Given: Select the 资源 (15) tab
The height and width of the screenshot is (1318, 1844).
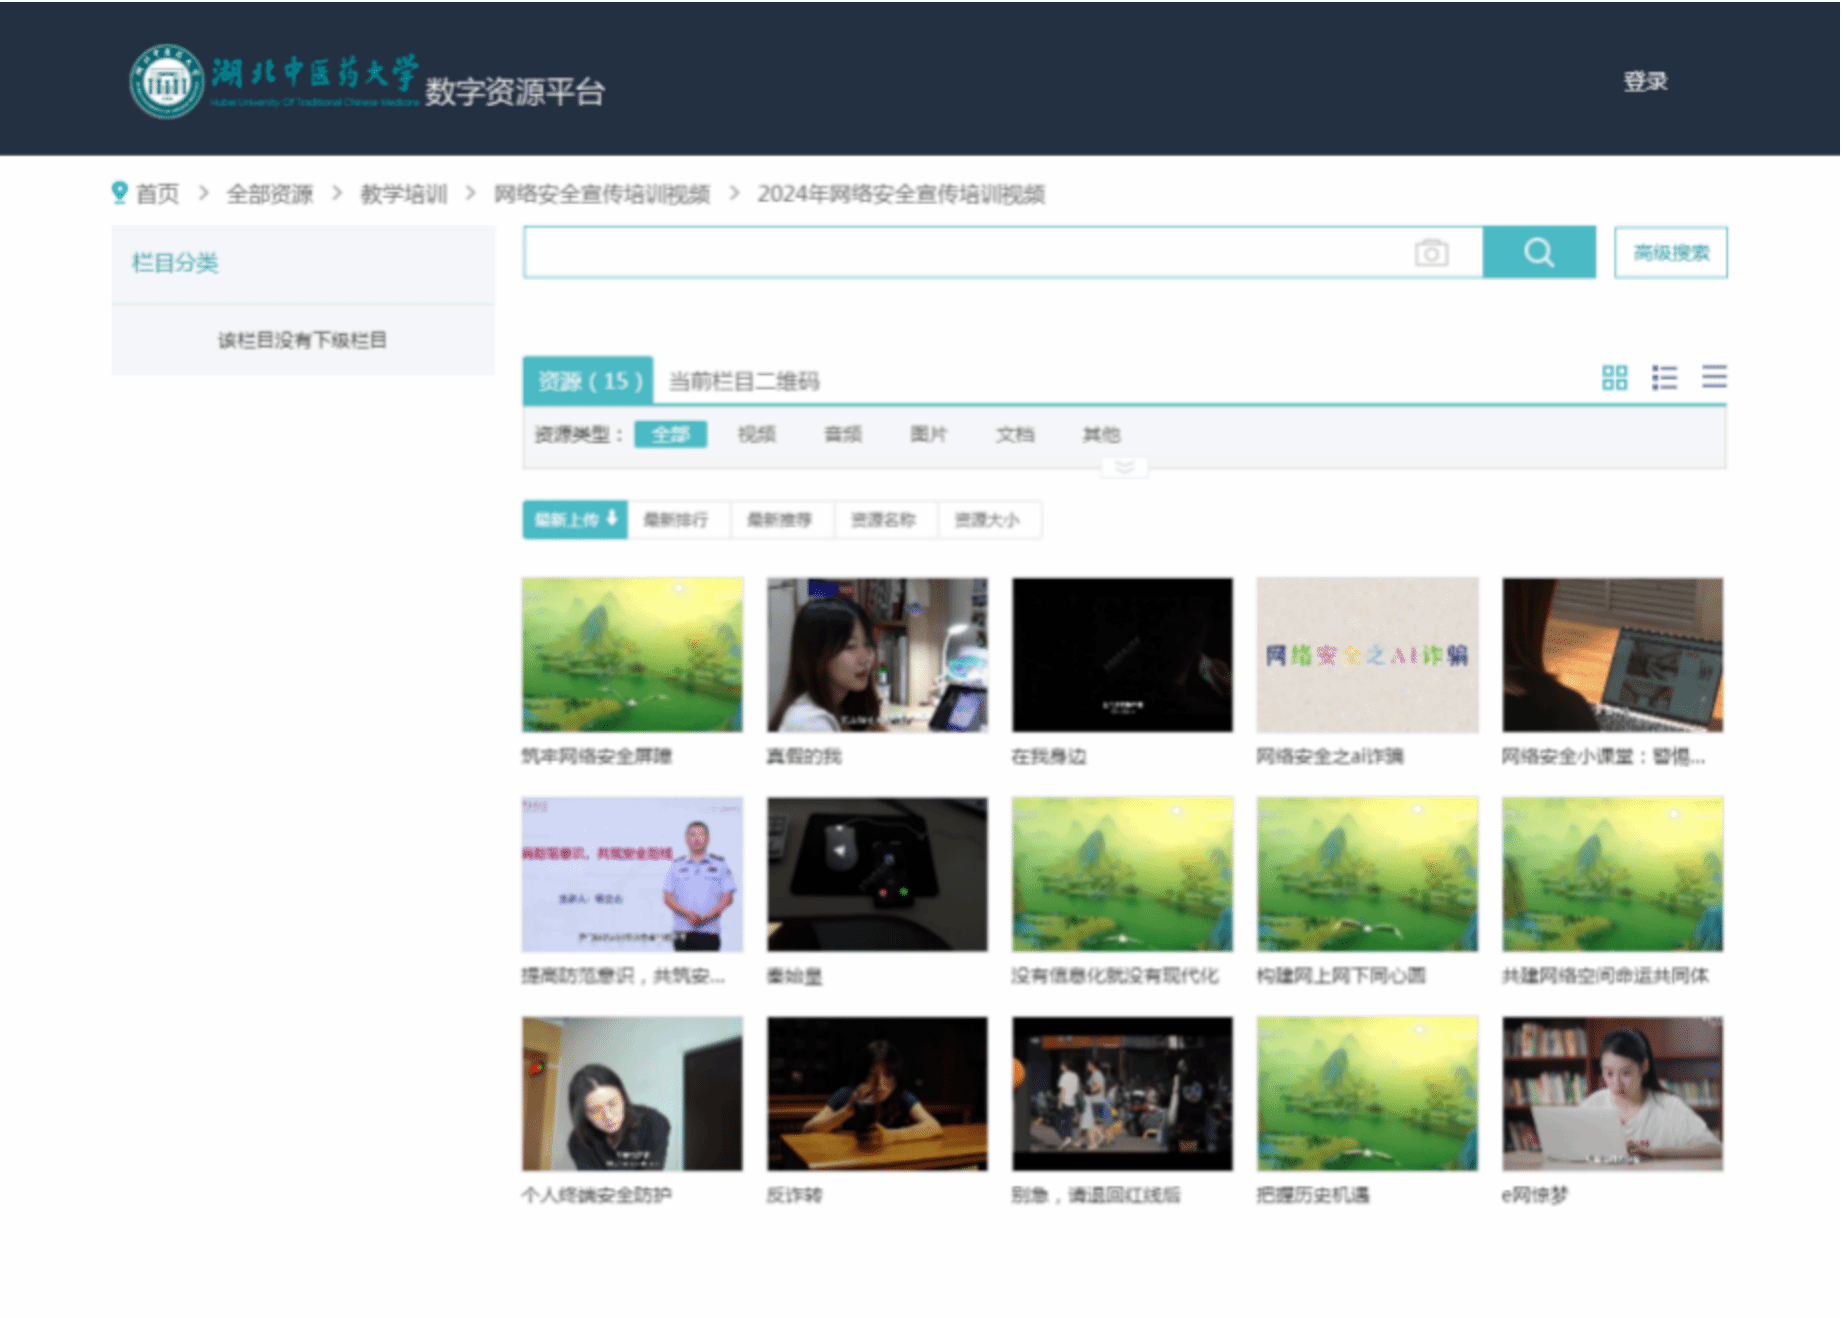Looking at the screenshot, I should pos(588,381).
